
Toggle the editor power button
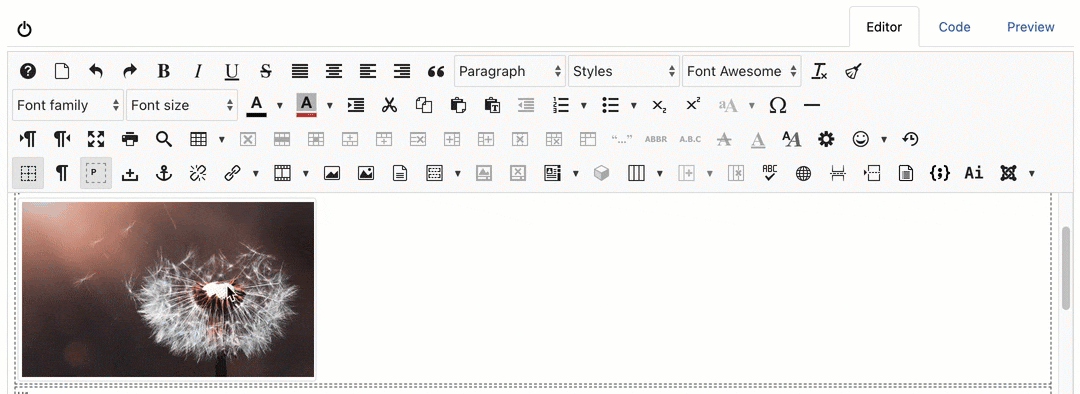point(25,29)
